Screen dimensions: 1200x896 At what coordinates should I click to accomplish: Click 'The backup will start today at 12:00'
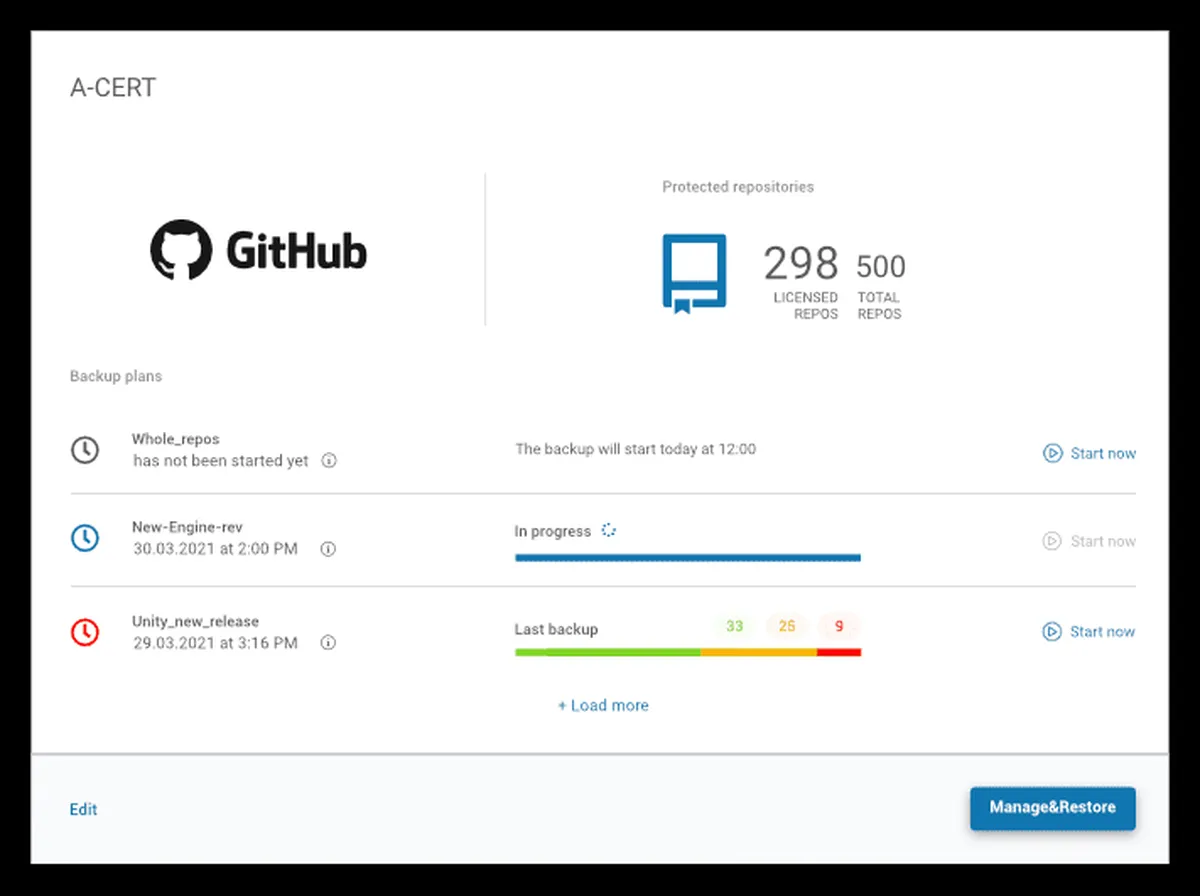coord(636,449)
